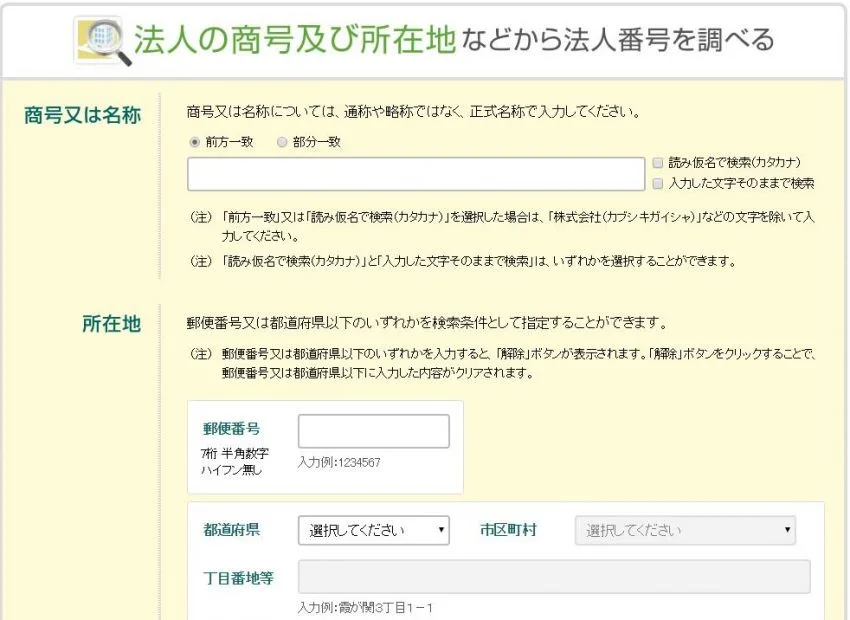Click the 7桁 半角数字 ハイフン無し note

pyautogui.click(x=234, y=461)
